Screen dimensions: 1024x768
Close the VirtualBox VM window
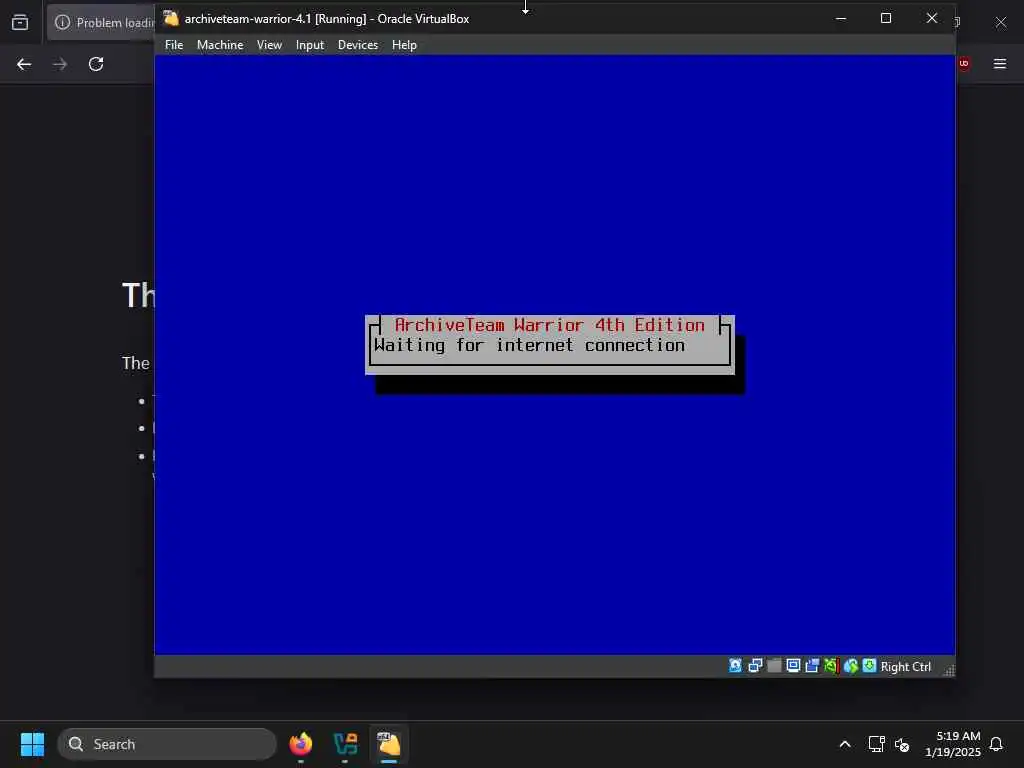(x=932, y=18)
